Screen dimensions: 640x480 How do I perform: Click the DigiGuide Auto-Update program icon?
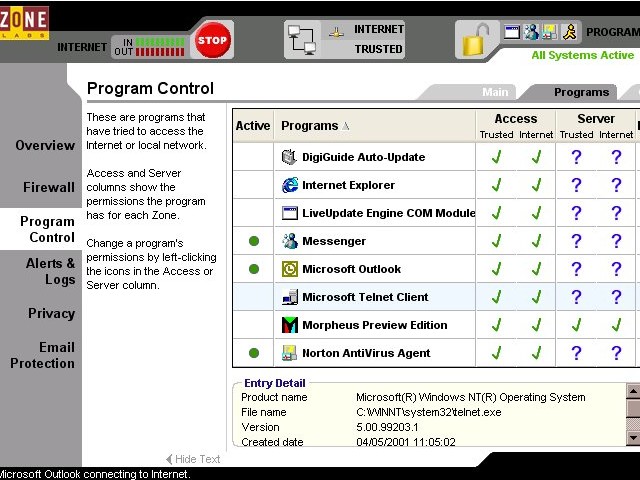289,157
